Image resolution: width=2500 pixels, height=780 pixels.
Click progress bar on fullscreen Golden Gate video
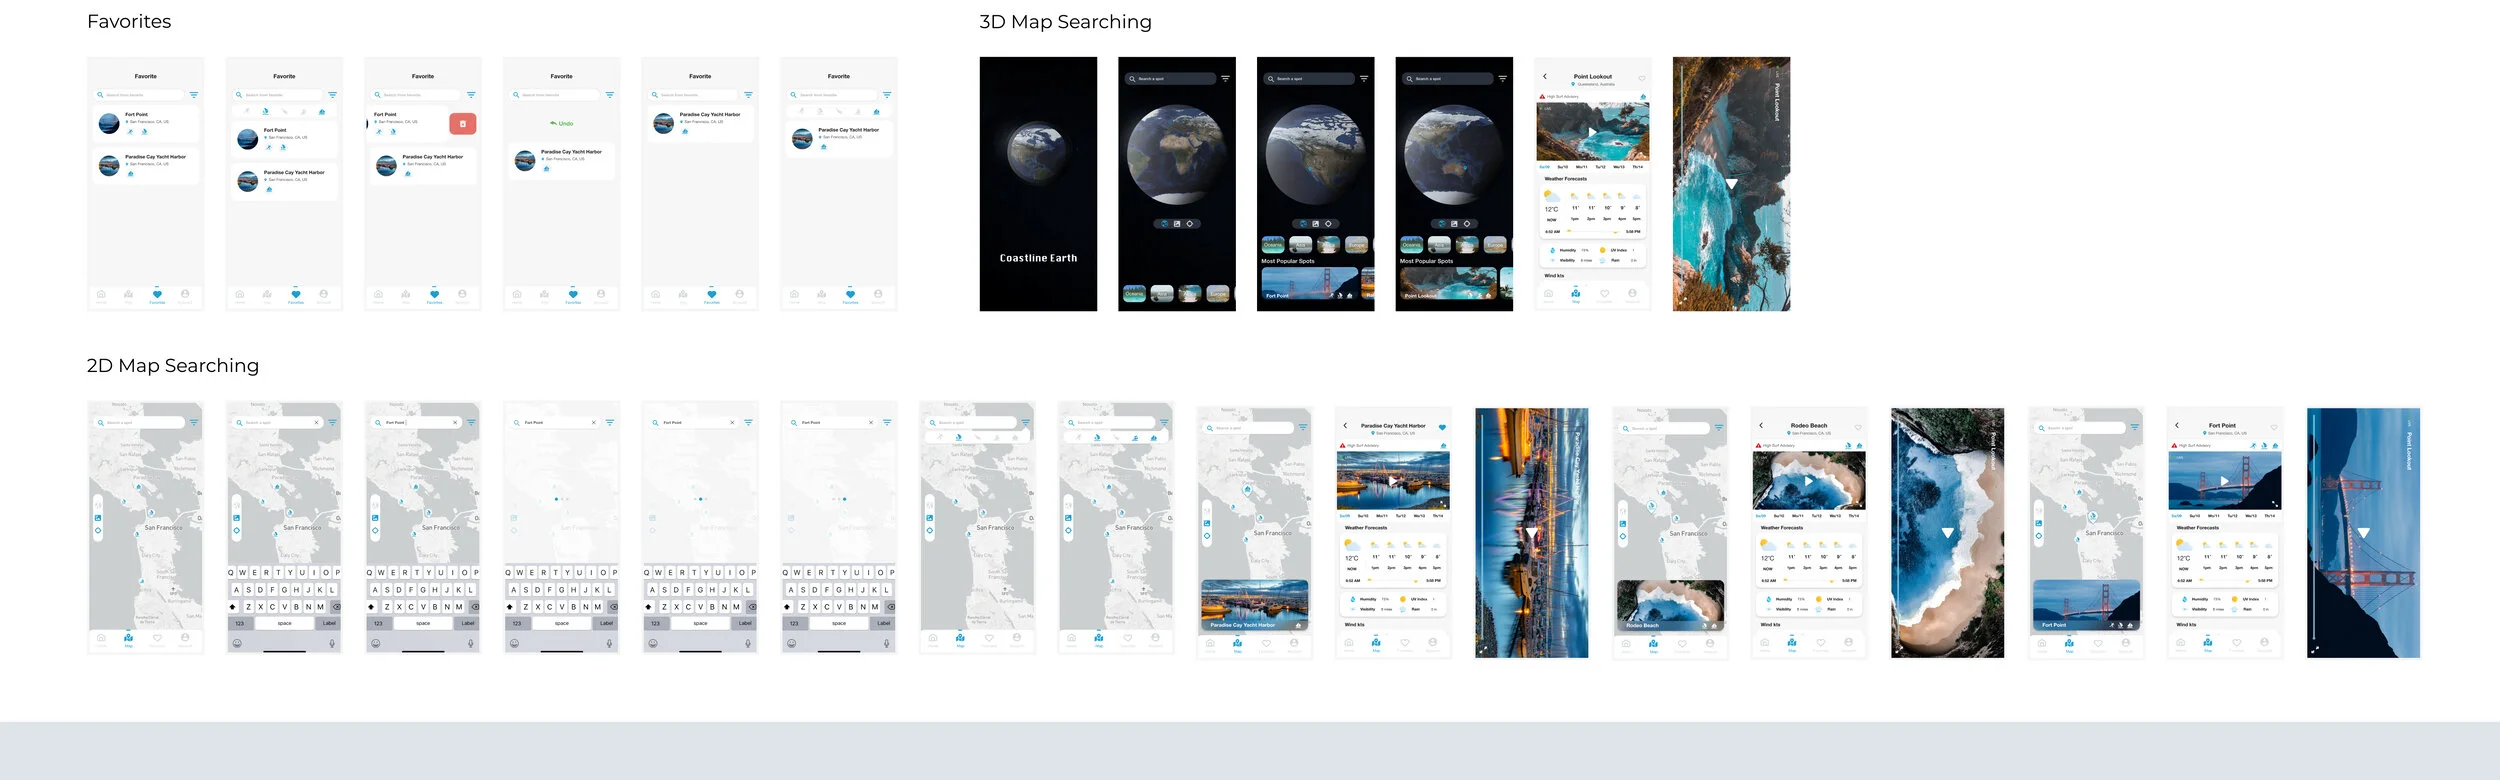click(x=2314, y=527)
